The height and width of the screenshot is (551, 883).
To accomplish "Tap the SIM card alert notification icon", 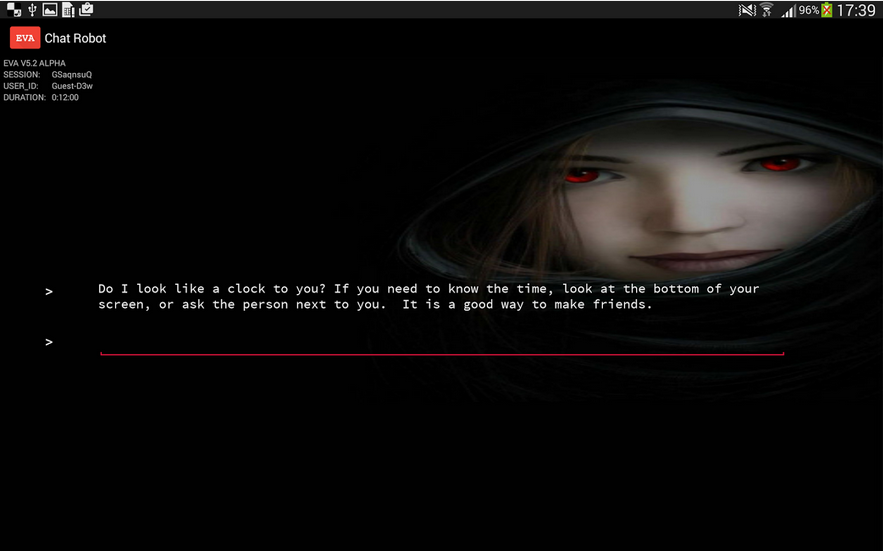I will click(x=68, y=10).
